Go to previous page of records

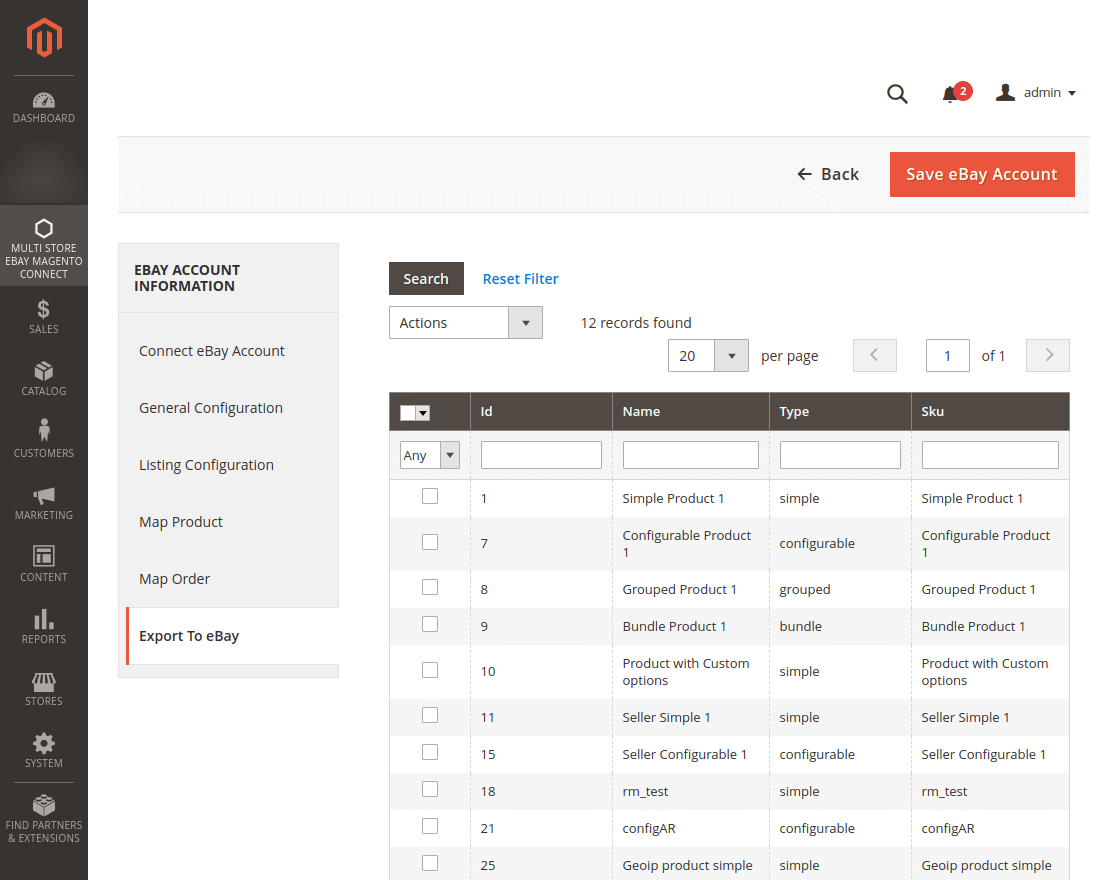coord(874,355)
